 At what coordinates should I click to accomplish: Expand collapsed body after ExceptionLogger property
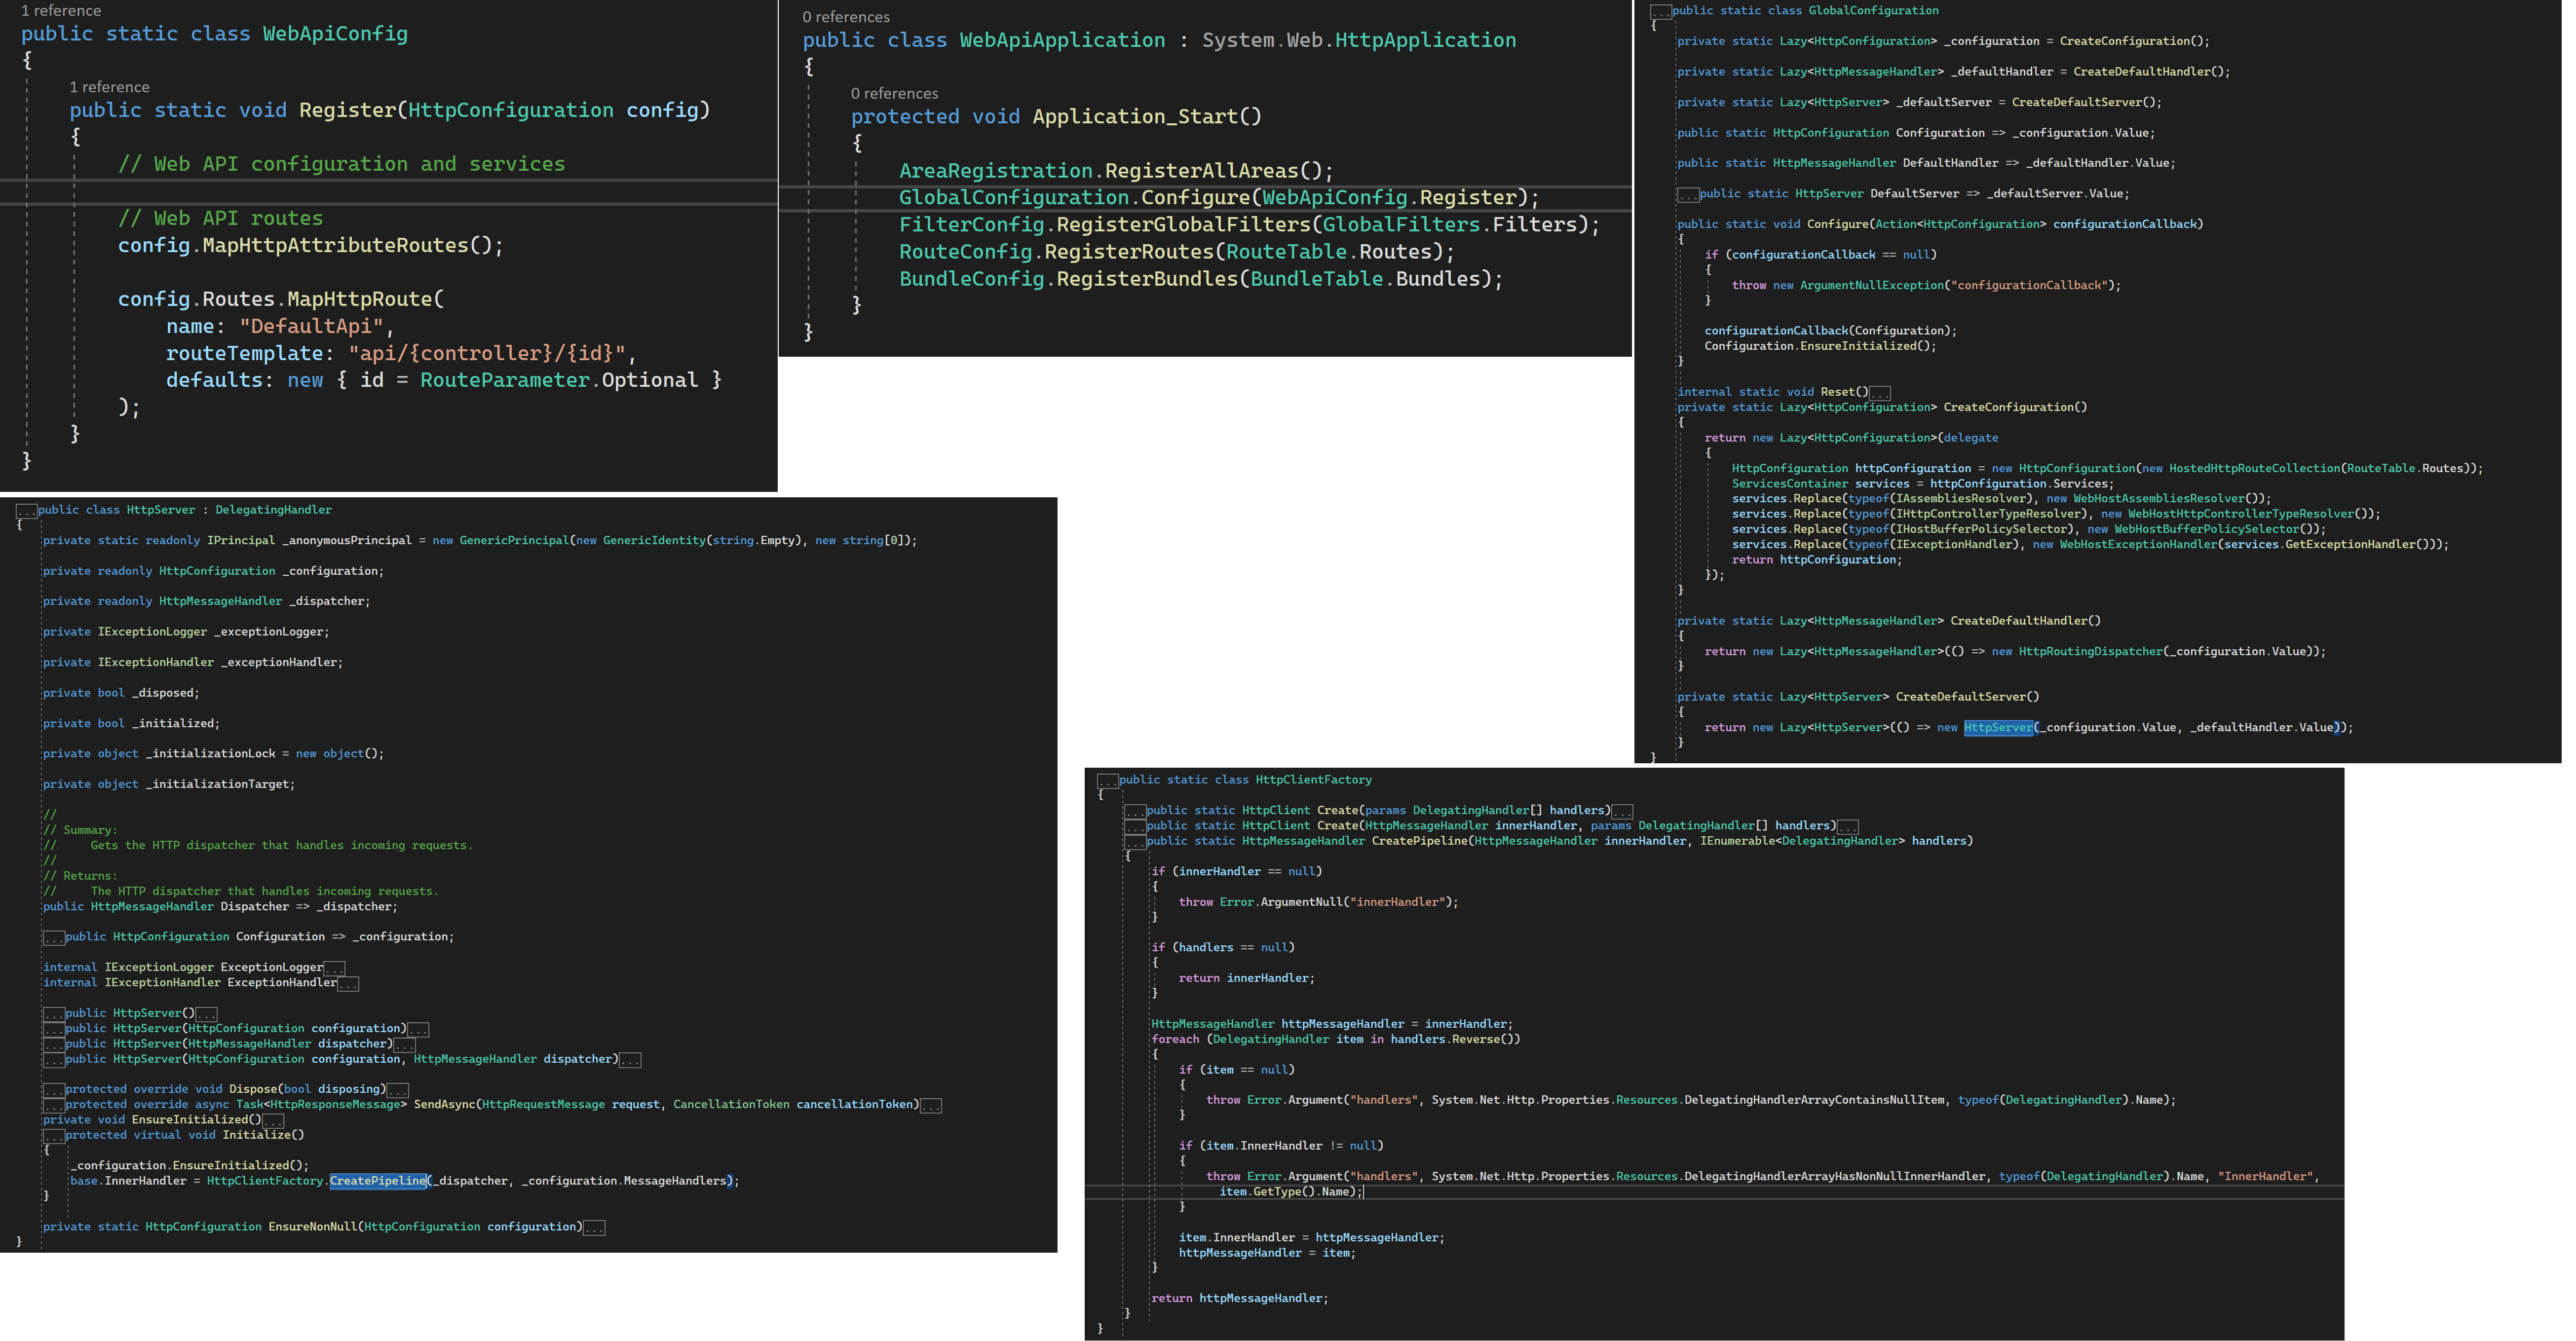[334, 968]
